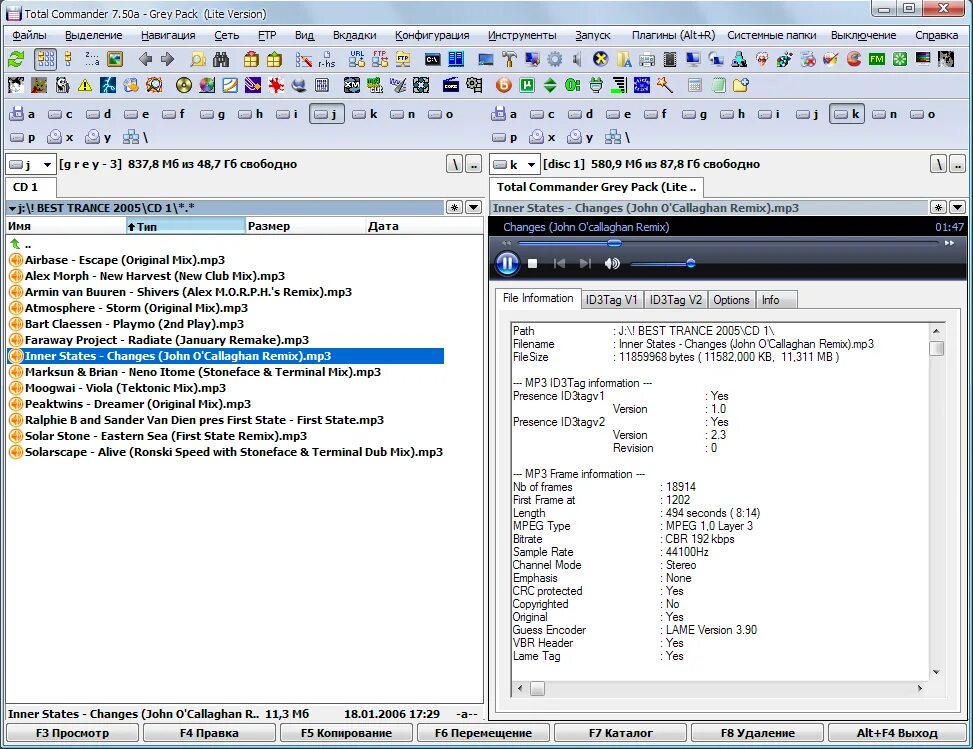Open the left panel drive j dropdown

tap(47, 164)
